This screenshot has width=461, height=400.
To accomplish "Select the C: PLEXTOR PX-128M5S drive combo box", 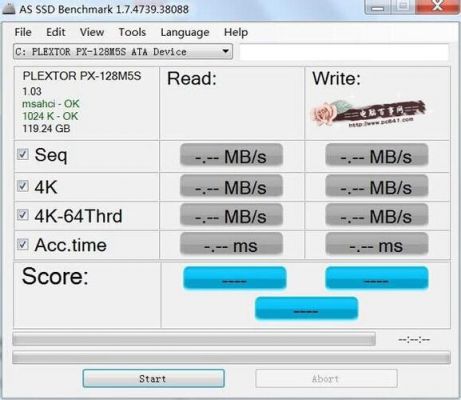I will point(123,52).
